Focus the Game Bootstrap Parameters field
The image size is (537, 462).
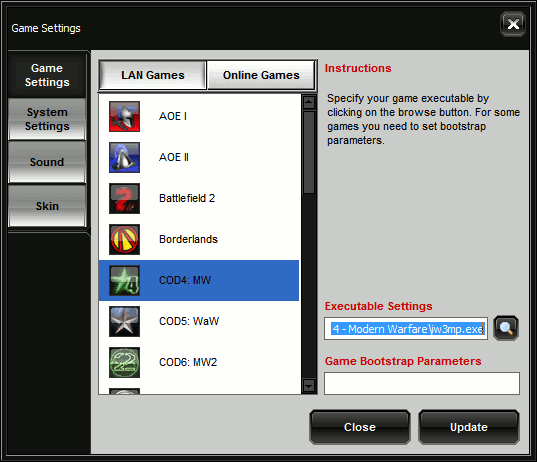(x=422, y=383)
